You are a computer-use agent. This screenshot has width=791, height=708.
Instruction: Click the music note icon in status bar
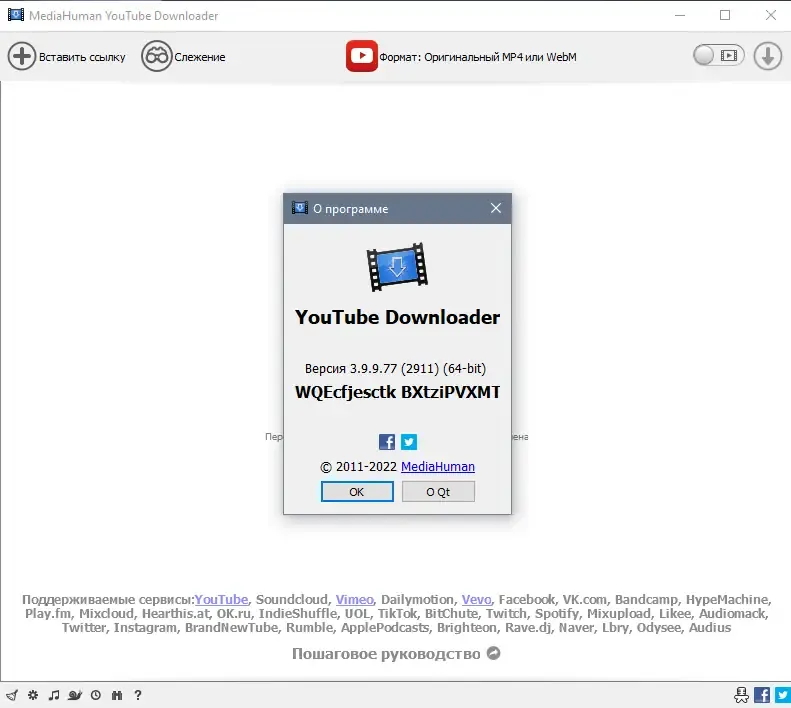click(54, 695)
